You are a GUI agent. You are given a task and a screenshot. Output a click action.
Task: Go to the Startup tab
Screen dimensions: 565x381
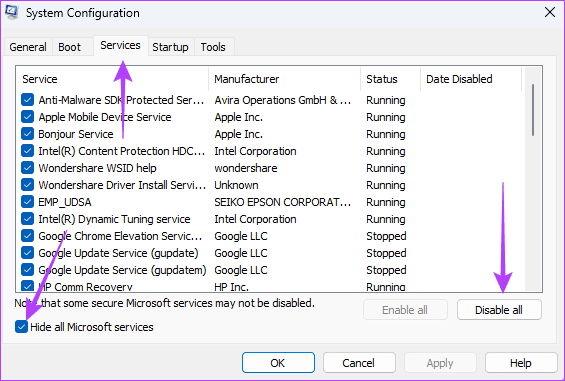point(170,47)
